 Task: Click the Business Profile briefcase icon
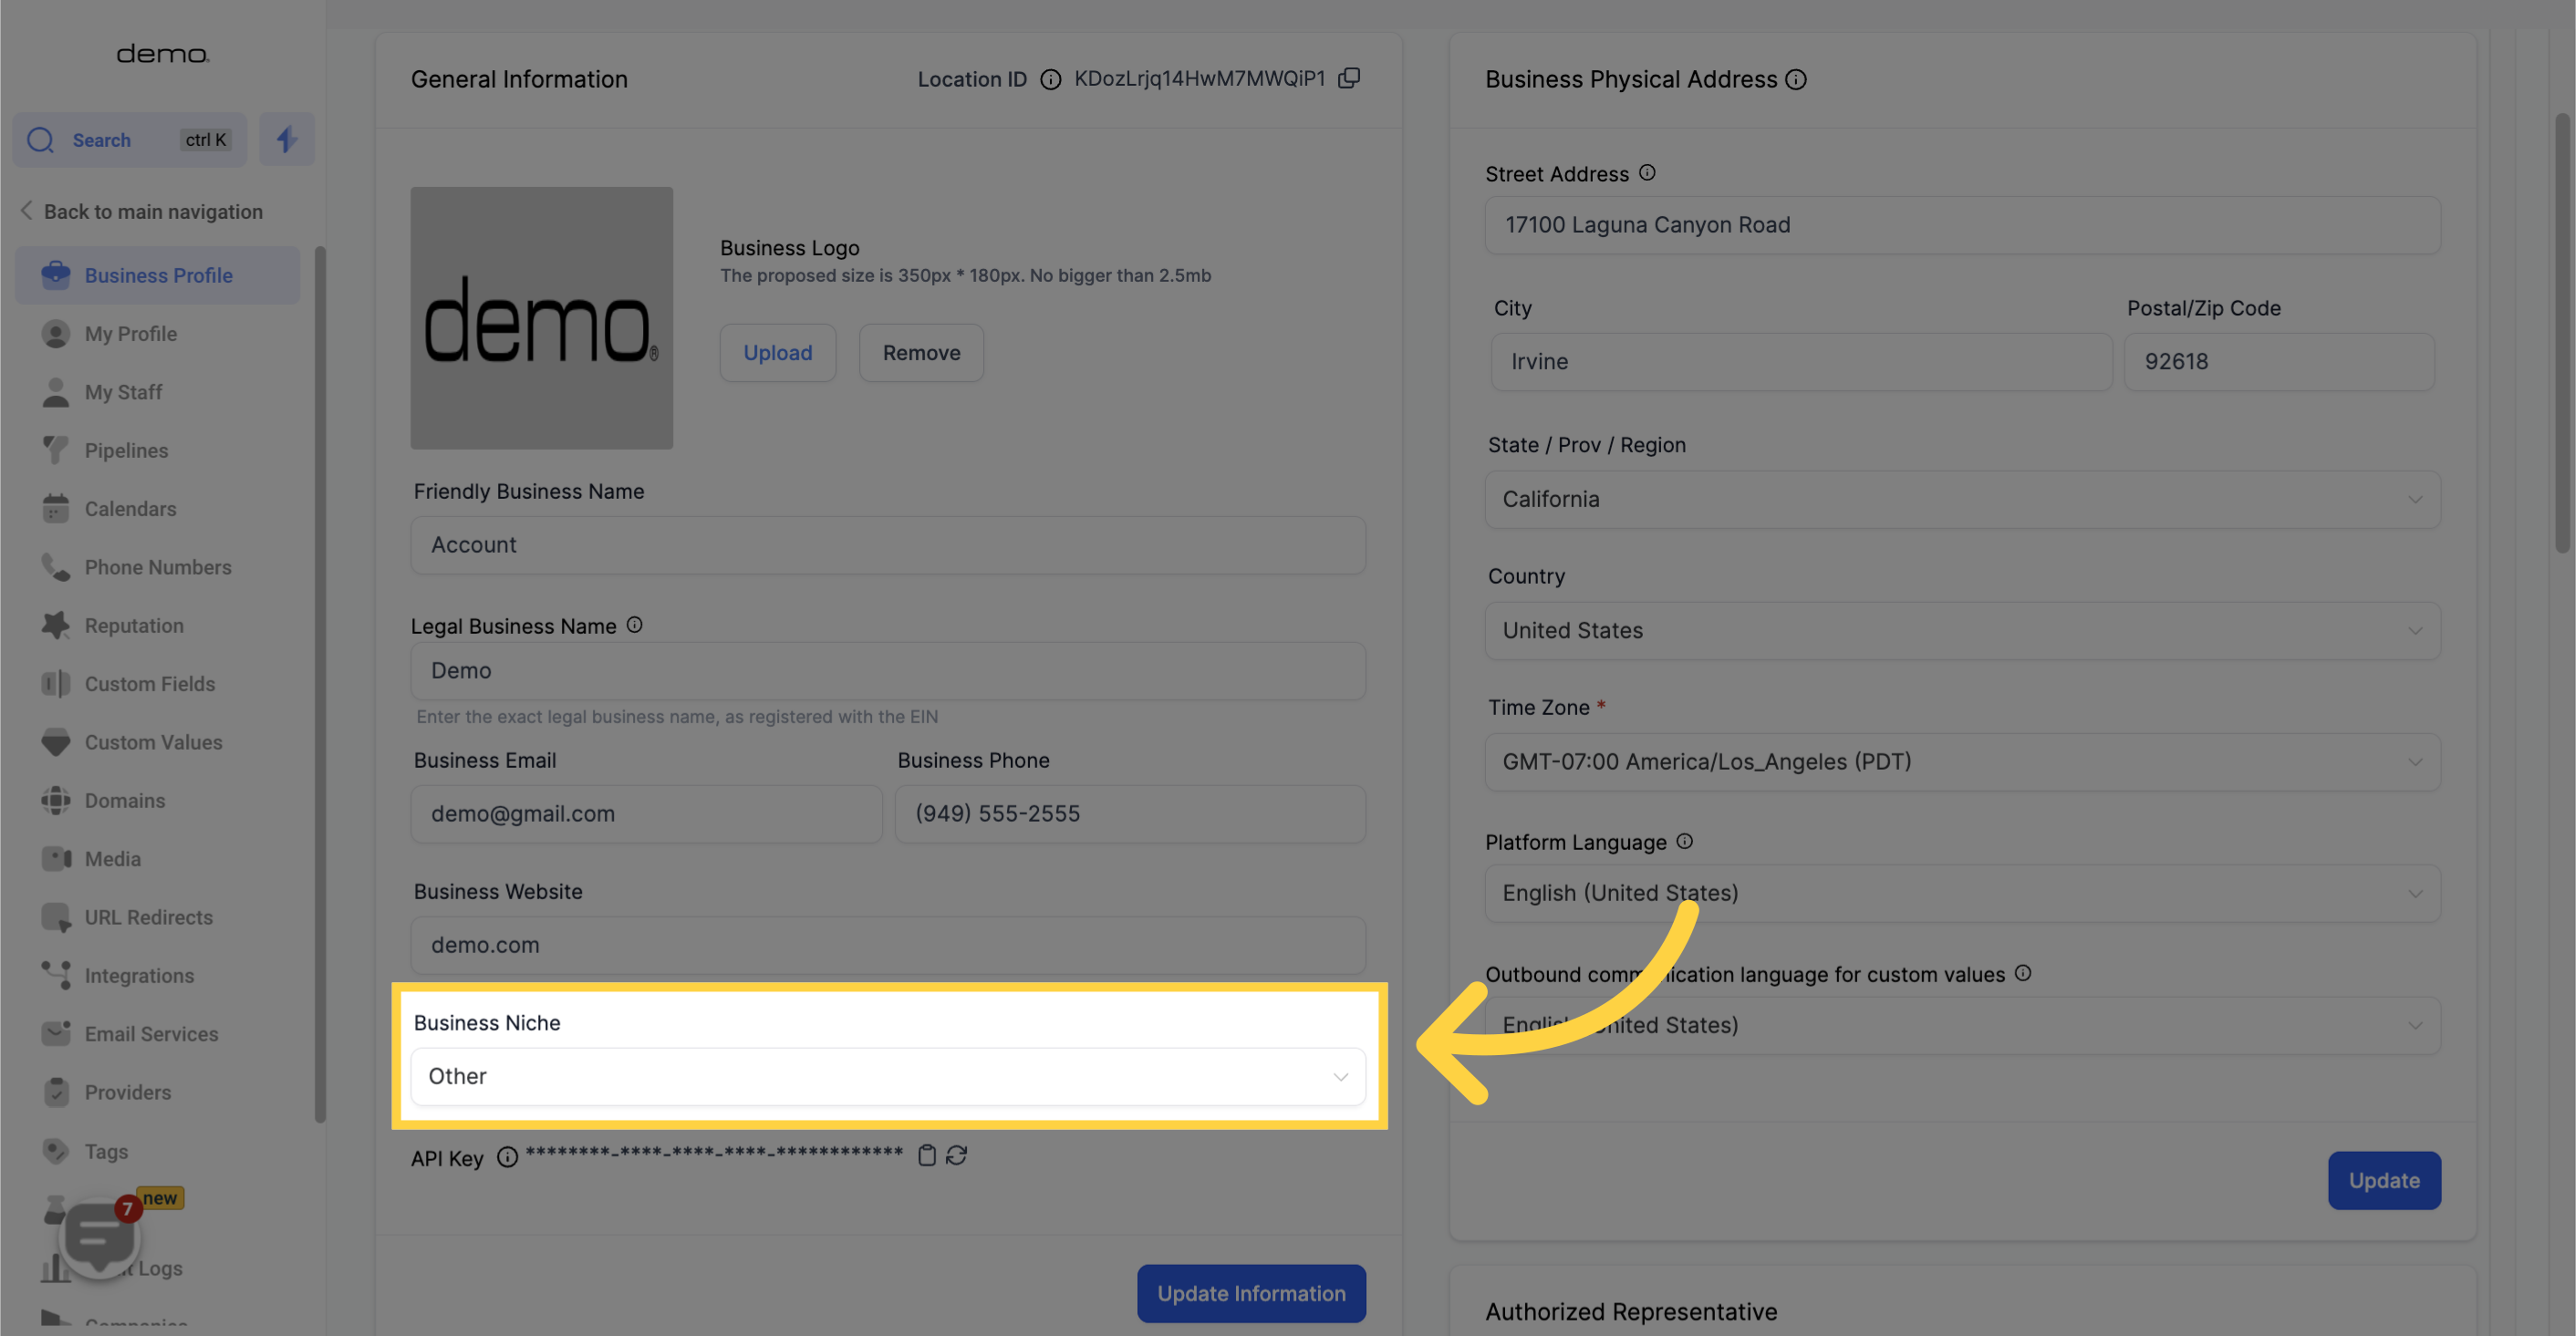coord(56,275)
